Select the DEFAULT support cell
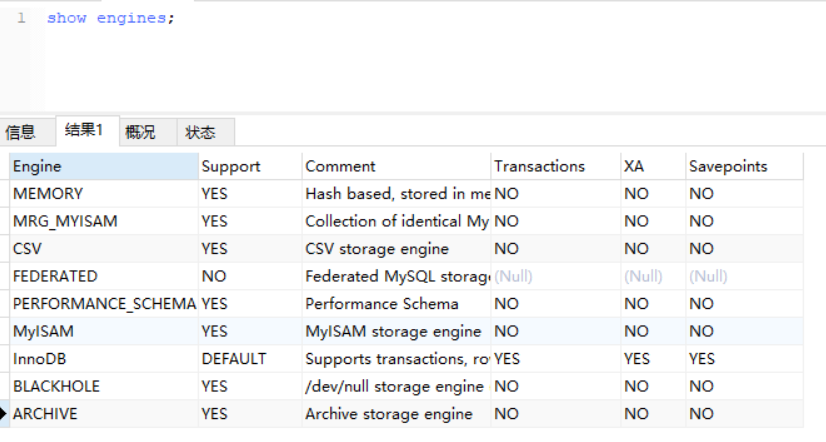Image resolution: width=826 pixels, height=442 pixels. pyautogui.click(x=249, y=358)
